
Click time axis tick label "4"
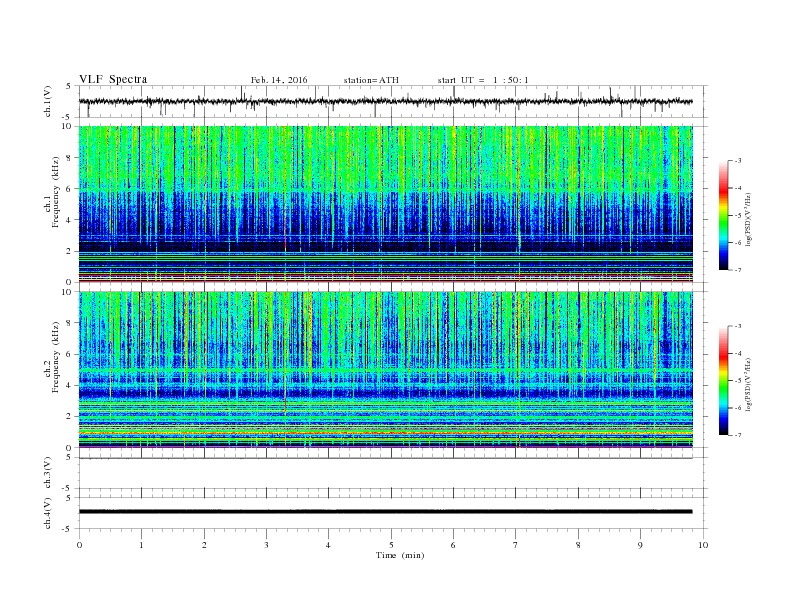pos(328,545)
